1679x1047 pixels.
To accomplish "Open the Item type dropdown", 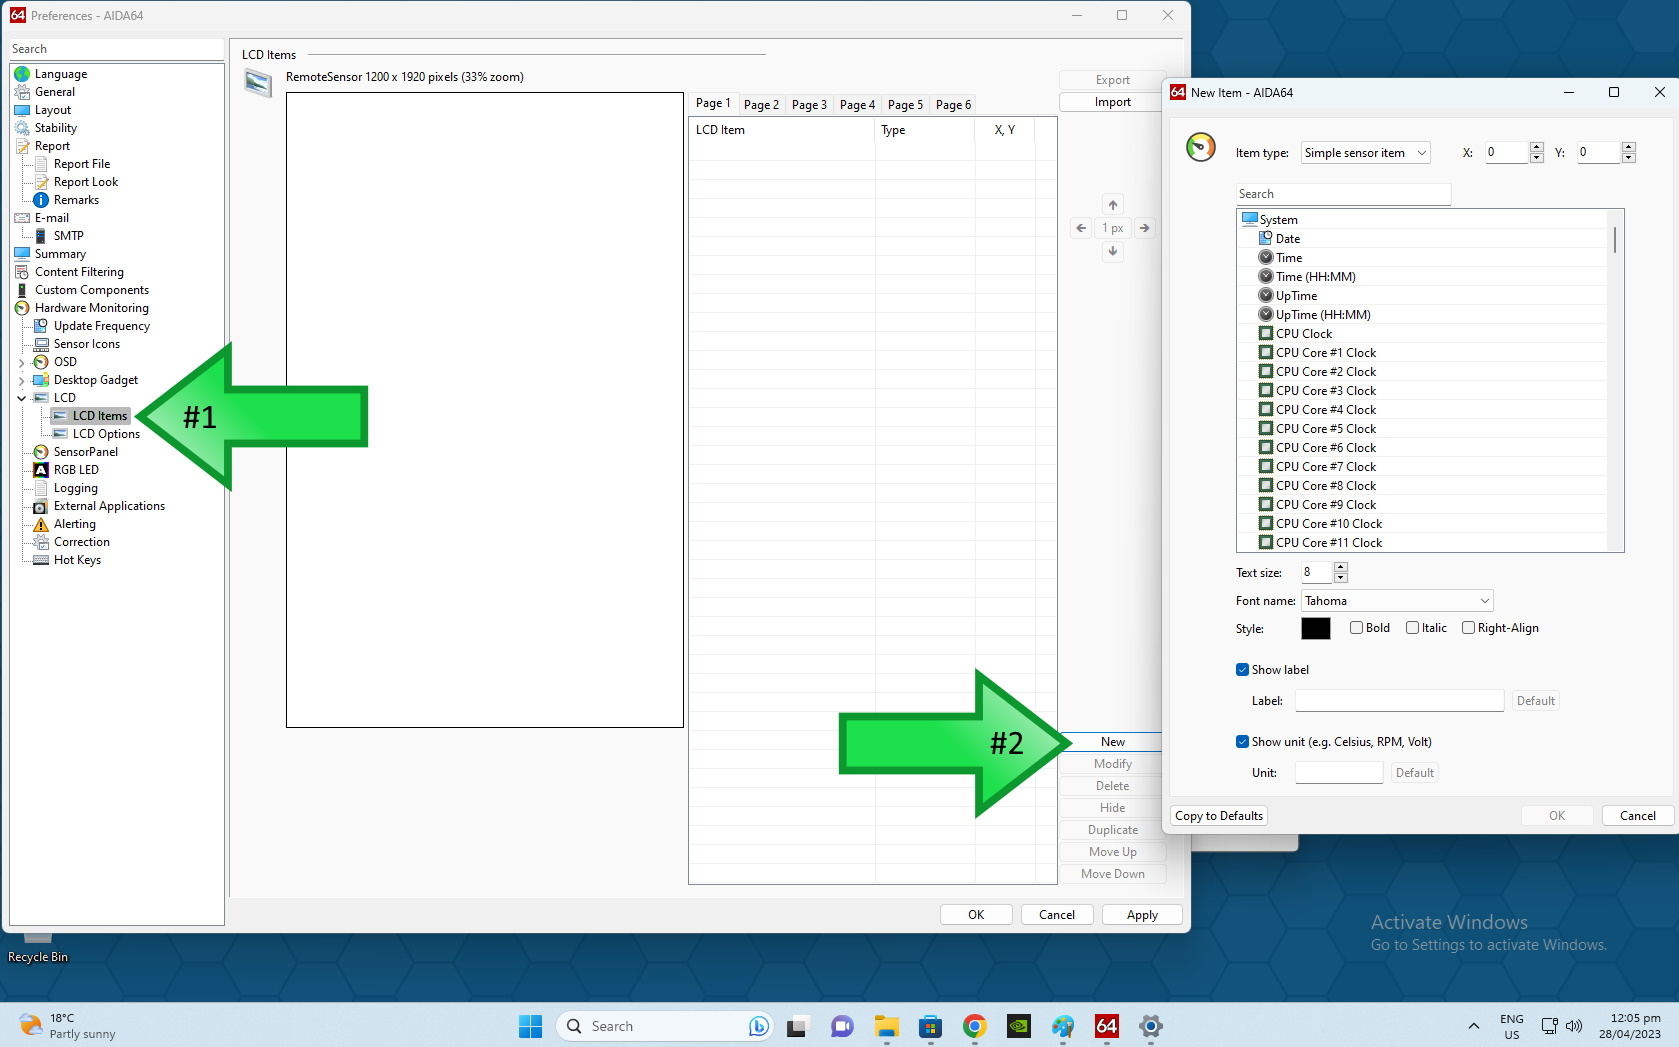I will click(1366, 153).
